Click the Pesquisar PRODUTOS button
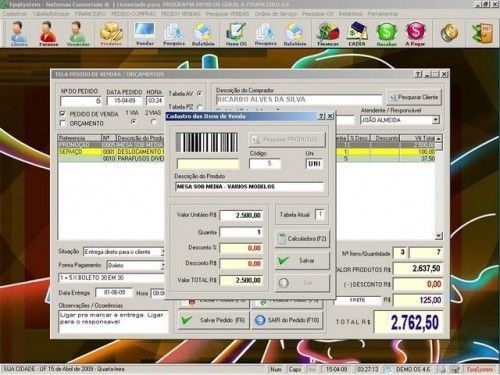The image size is (500, 375). tap(287, 139)
